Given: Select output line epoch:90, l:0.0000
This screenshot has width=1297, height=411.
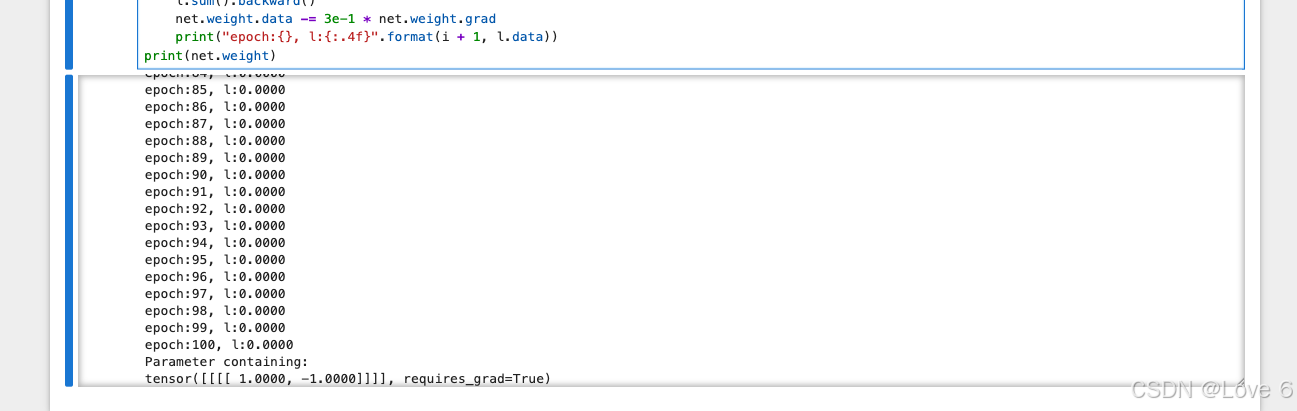Looking at the screenshot, I should 215,175.
